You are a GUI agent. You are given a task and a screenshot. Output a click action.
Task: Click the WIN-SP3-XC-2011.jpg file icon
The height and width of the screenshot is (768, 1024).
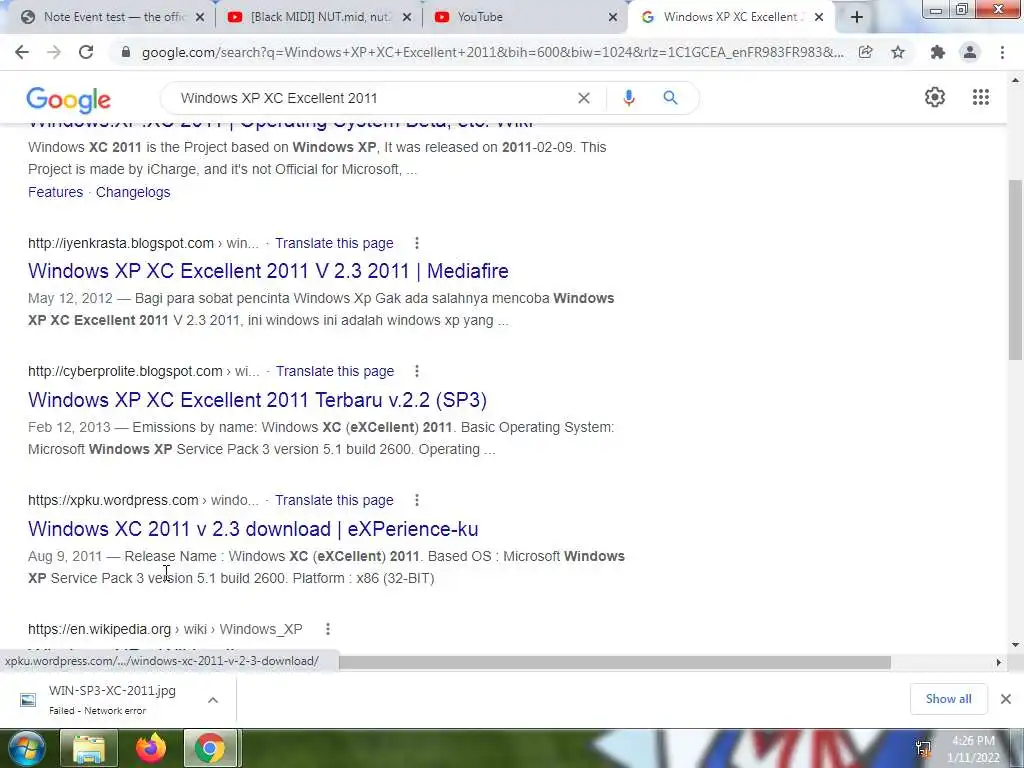click(x=27, y=700)
